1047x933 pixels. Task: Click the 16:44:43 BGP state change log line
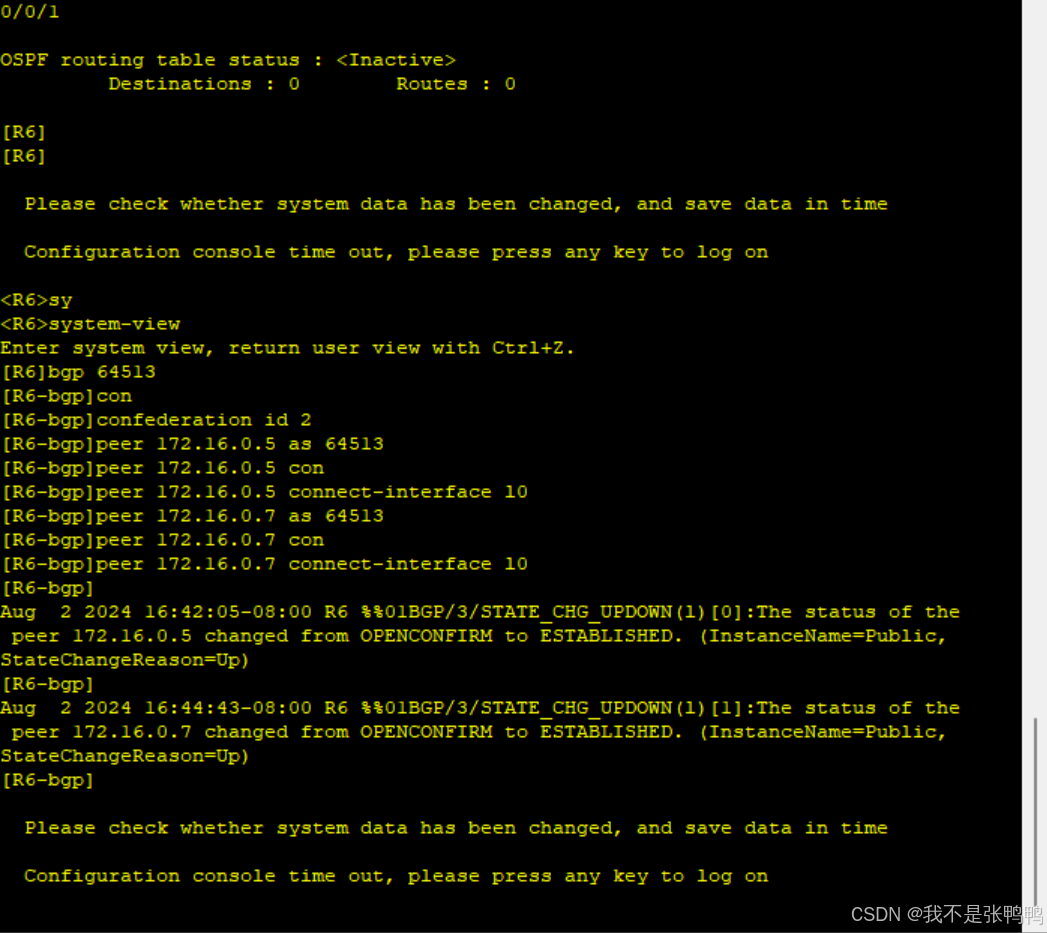(480, 732)
